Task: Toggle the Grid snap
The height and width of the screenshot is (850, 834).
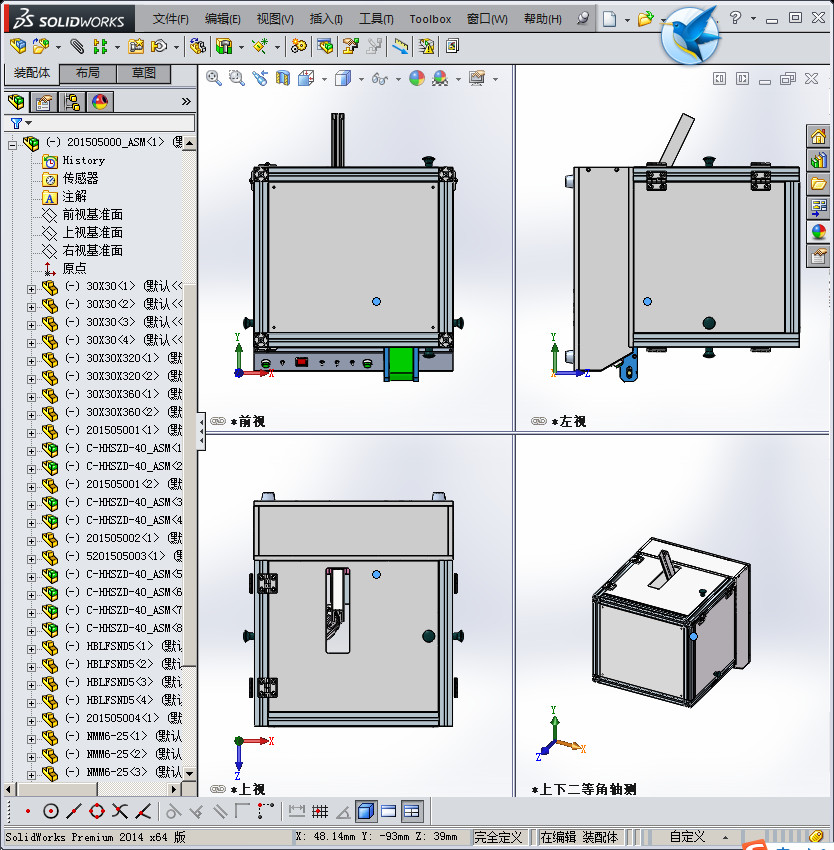Action: (x=320, y=812)
